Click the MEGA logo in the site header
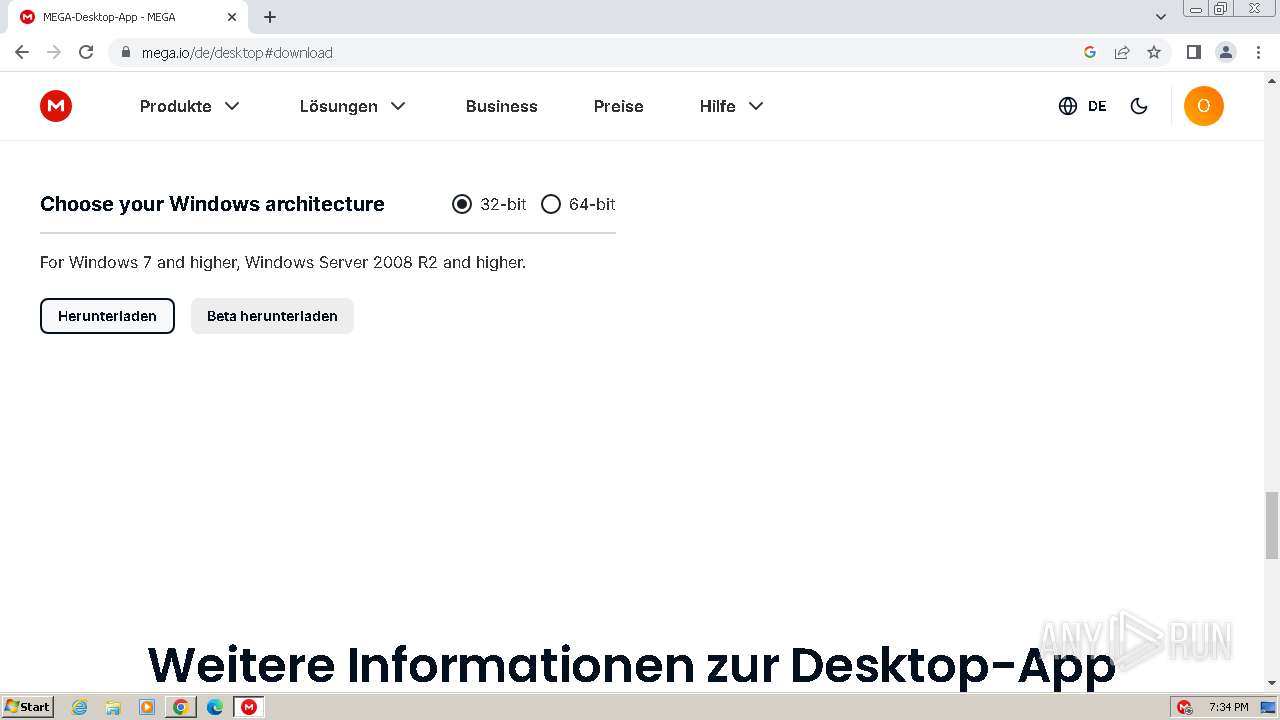This screenshot has height=720, width=1280. tap(56, 106)
